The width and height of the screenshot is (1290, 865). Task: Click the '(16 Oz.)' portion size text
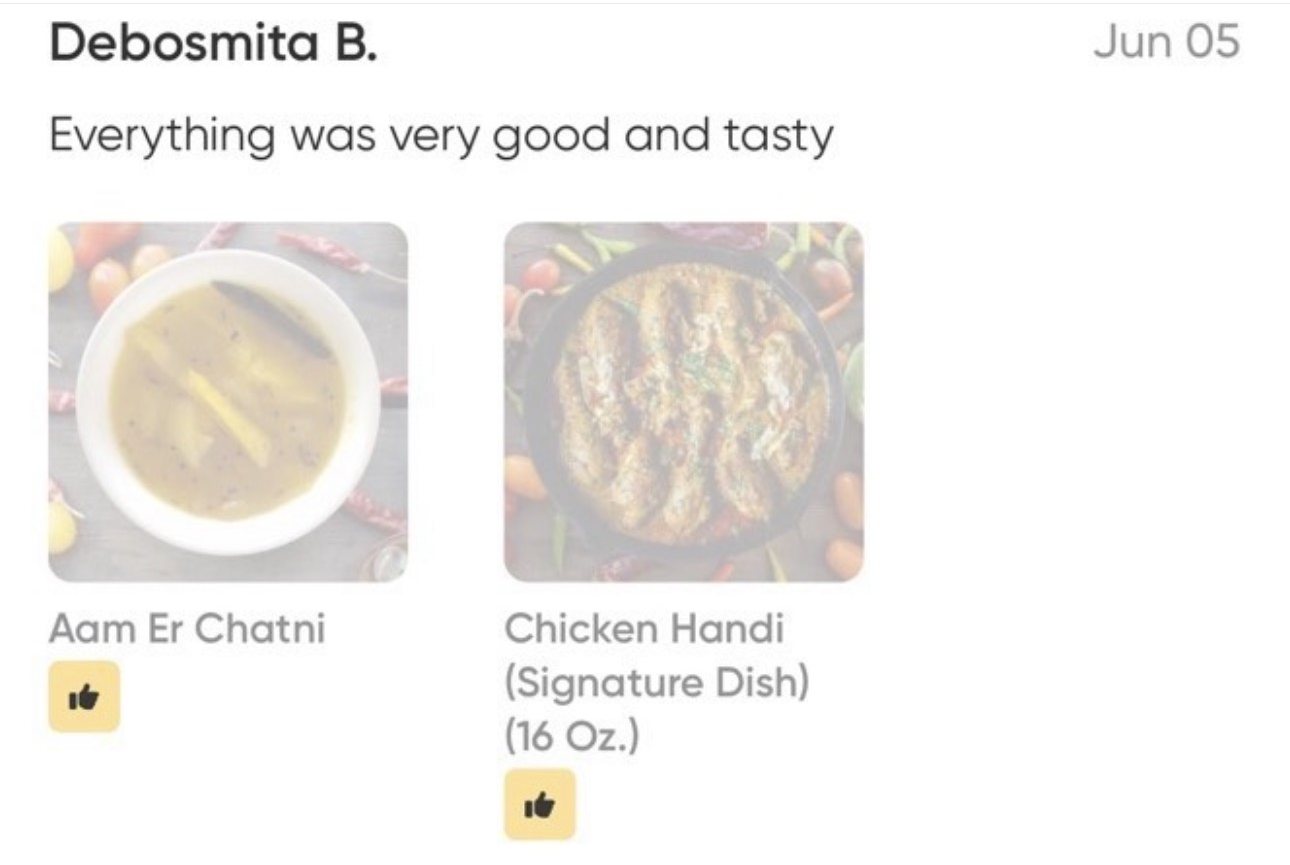[x=572, y=738]
